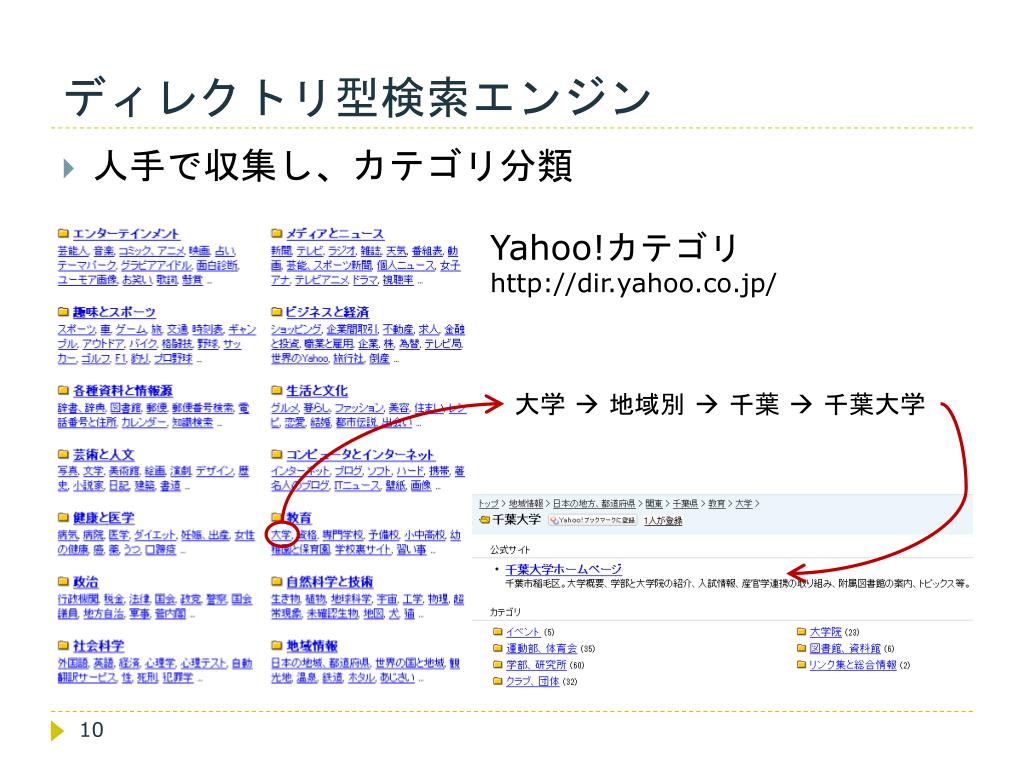1024x768 pixels.
Task: Click the folder icon beside 千葉大学 heading
Action: (485, 520)
